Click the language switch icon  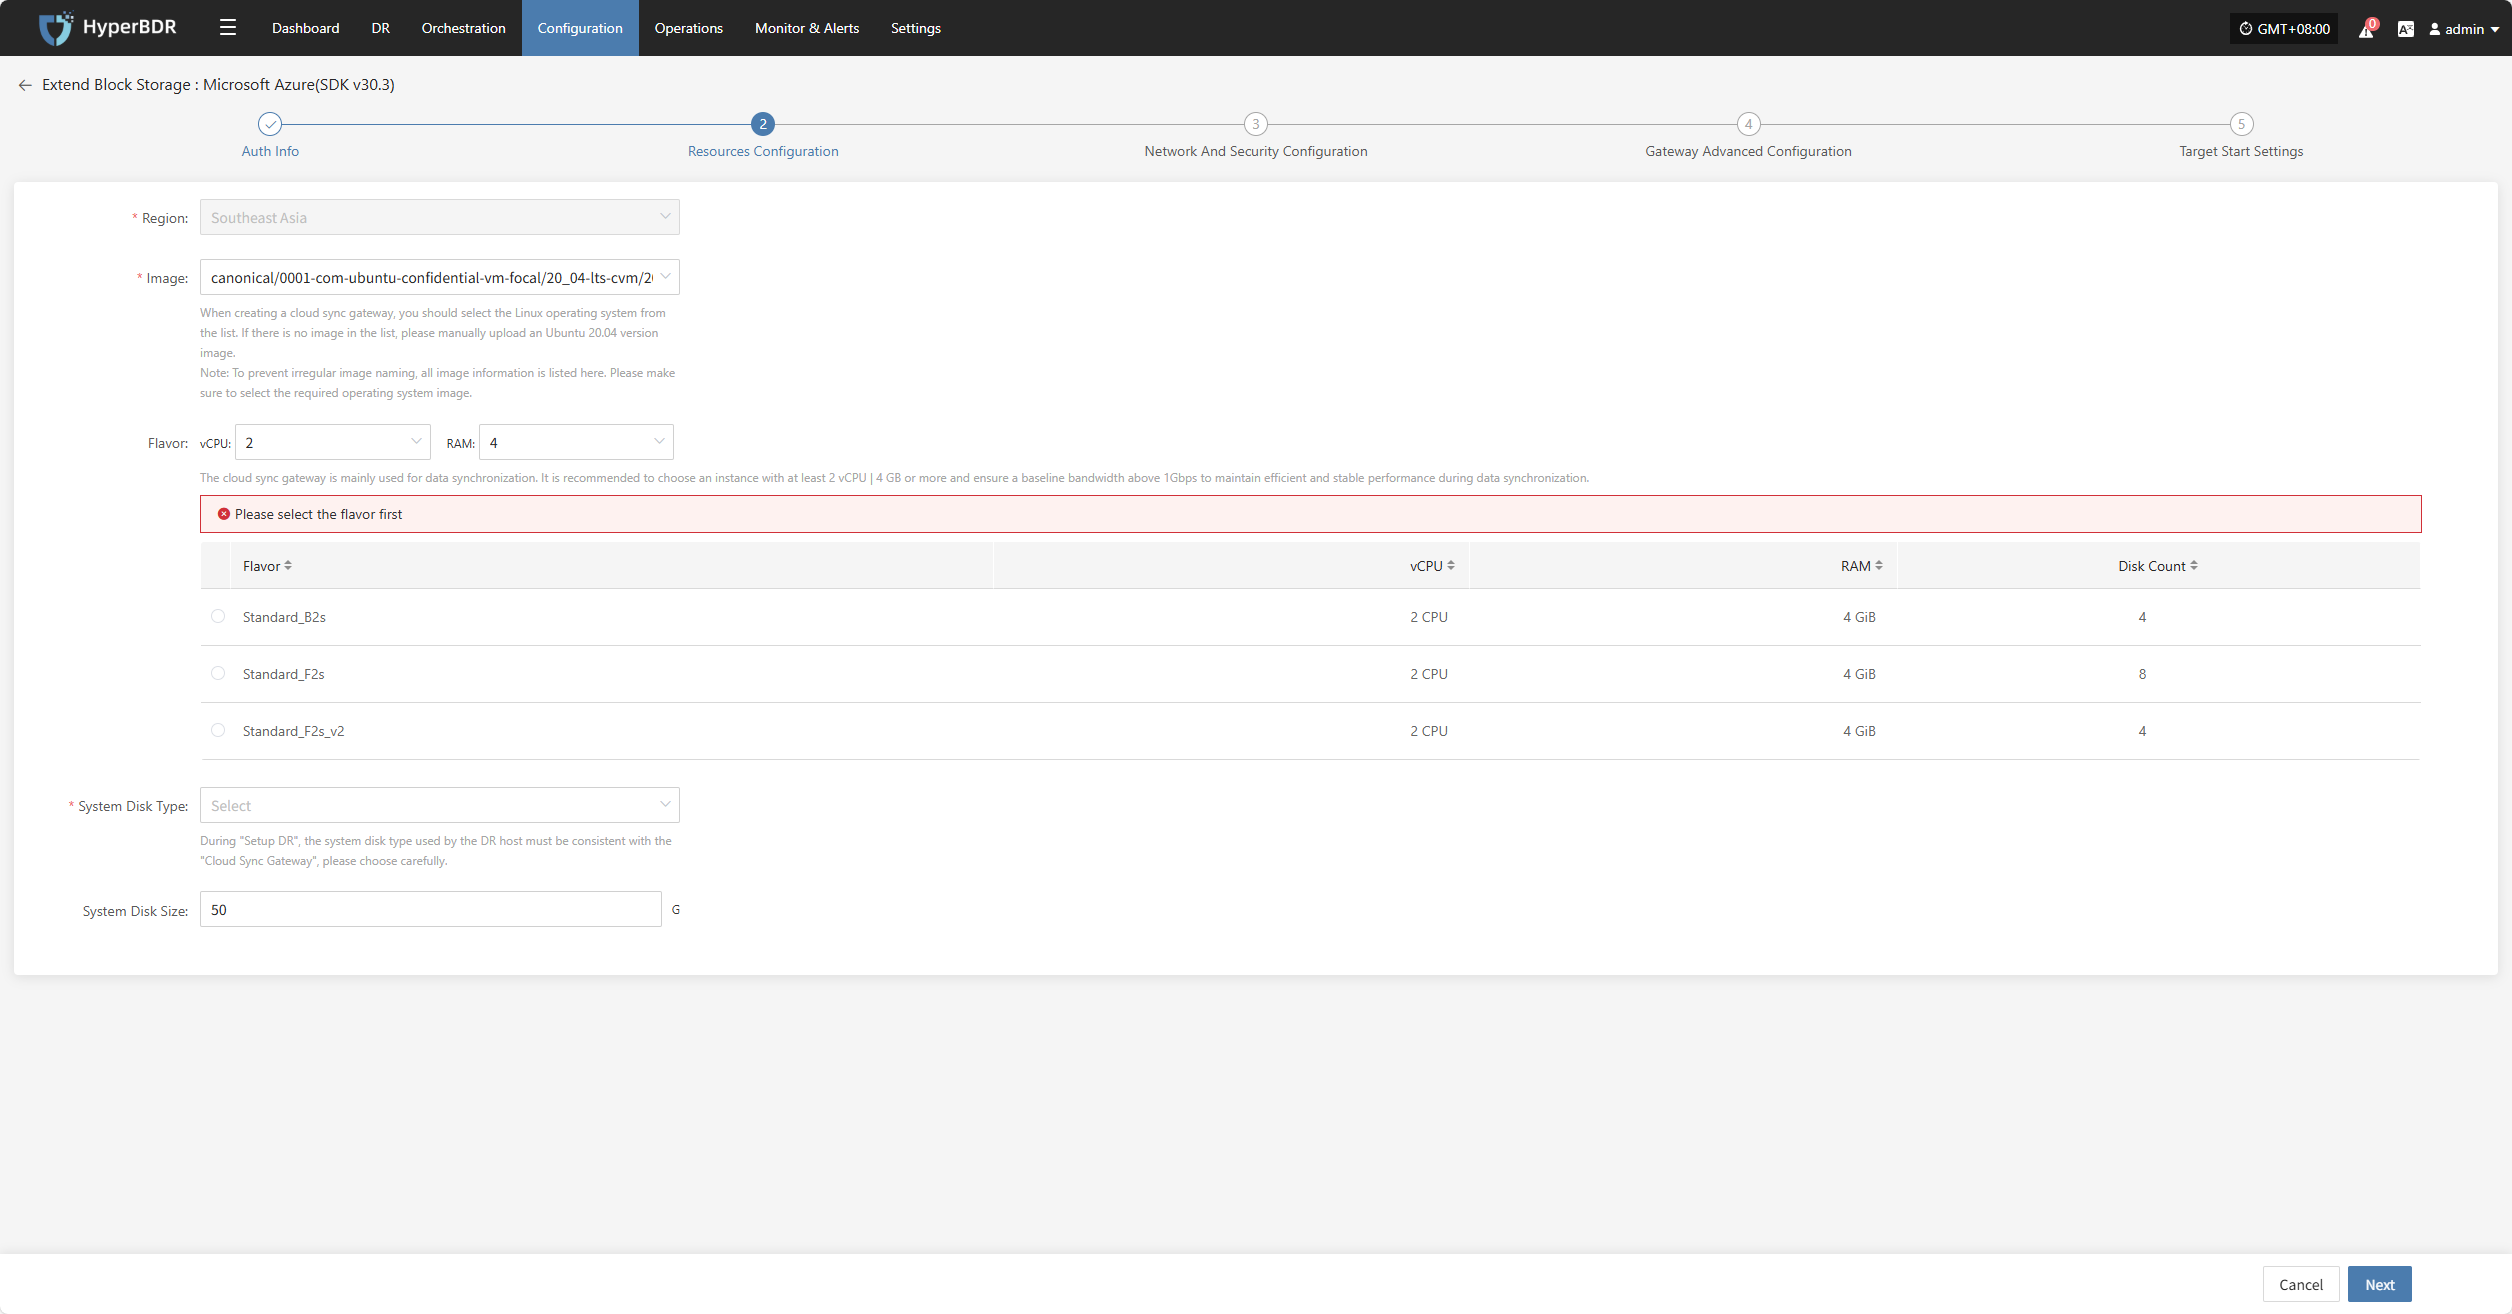click(2406, 29)
